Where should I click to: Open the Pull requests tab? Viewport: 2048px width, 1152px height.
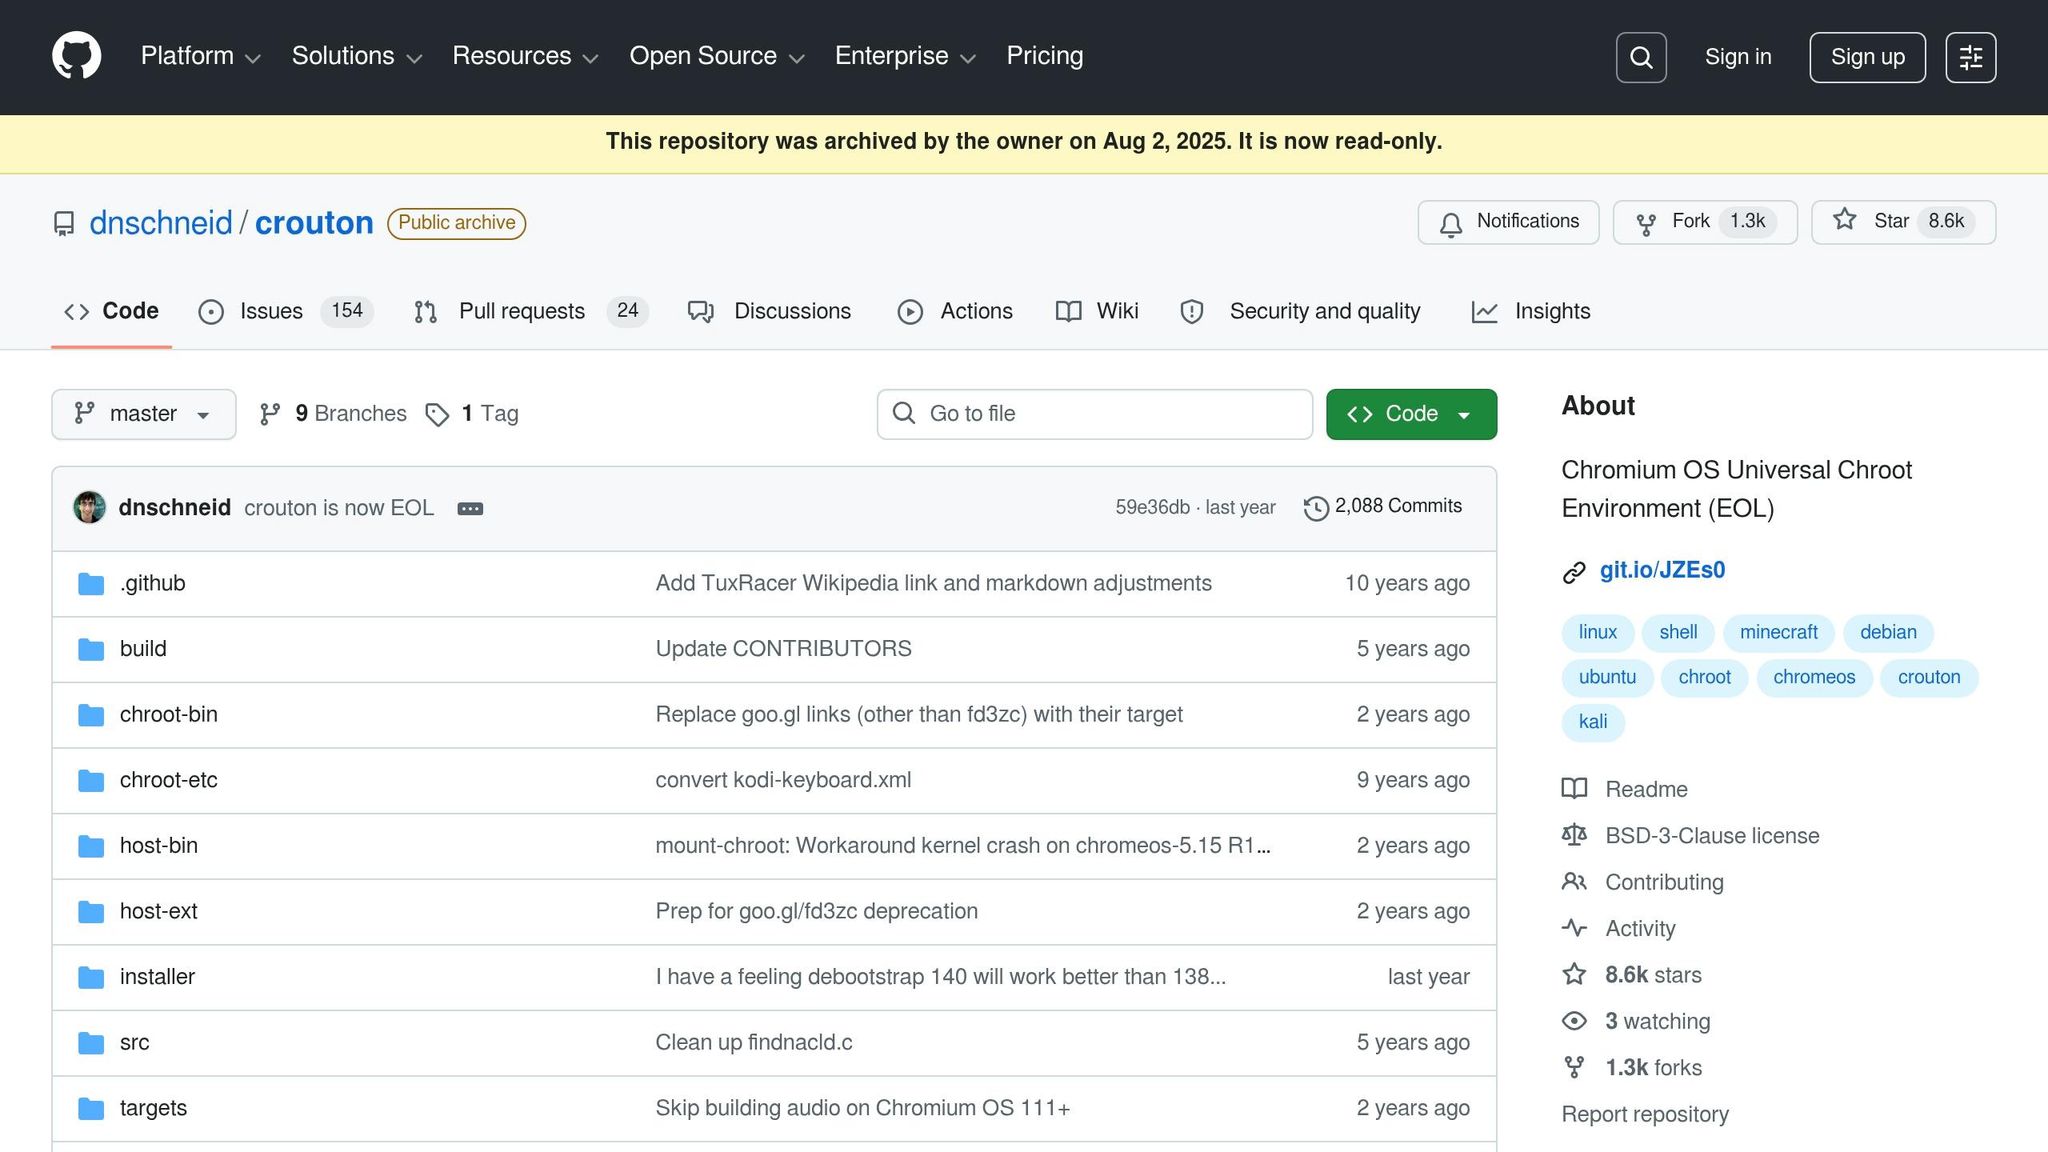click(531, 311)
